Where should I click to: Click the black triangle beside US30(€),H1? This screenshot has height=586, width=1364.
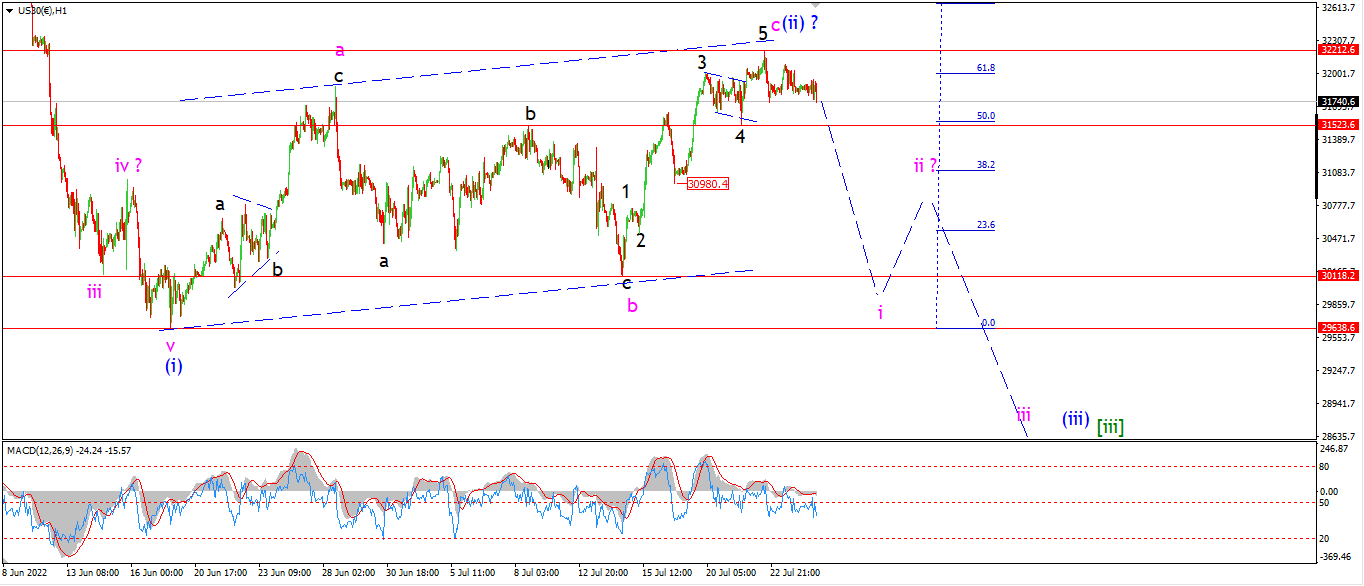[x=9, y=10]
